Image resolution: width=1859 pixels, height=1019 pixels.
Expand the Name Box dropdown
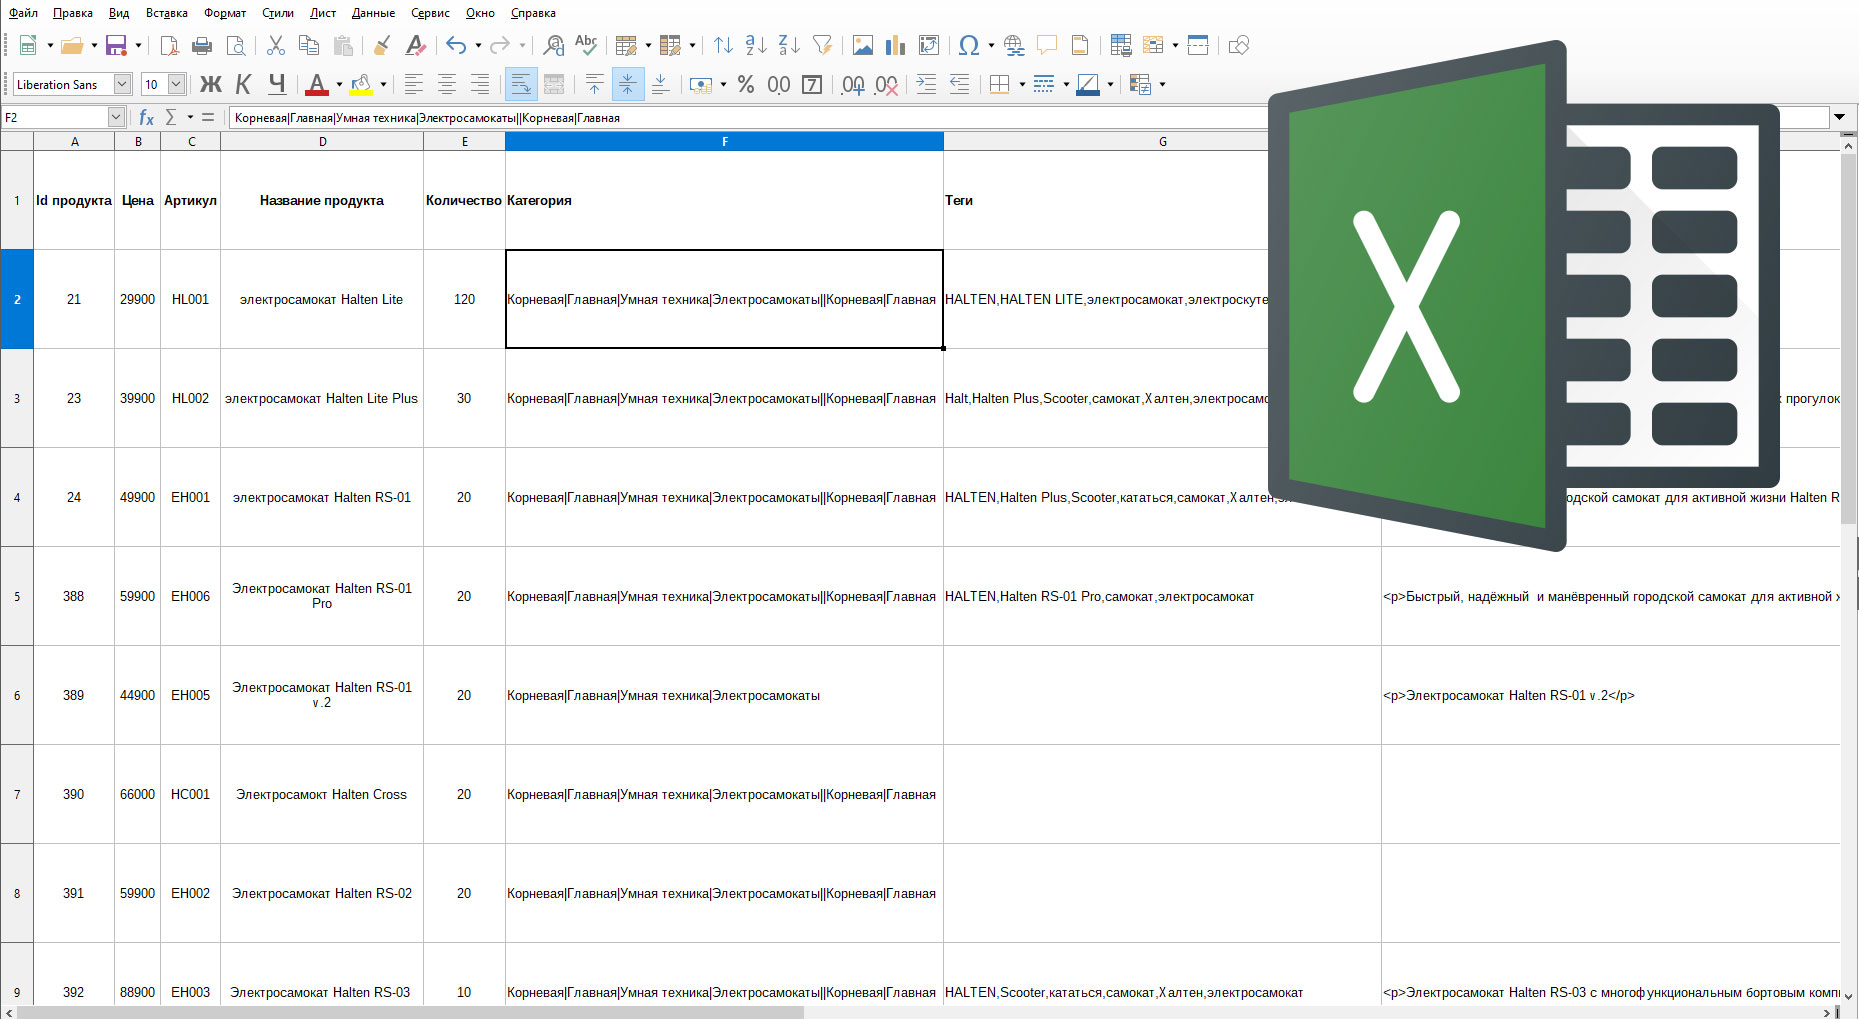(x=116, y=117)
